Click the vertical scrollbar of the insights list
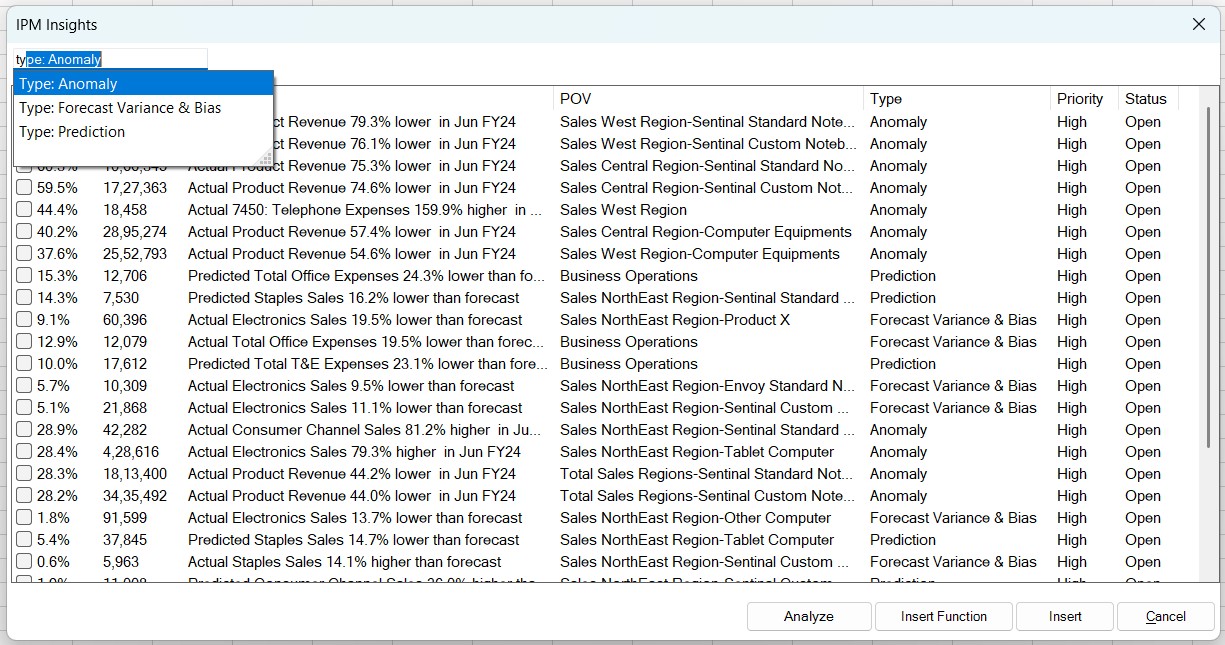The width and height of the screenshot is (1225, 645). click(1207, 300)
